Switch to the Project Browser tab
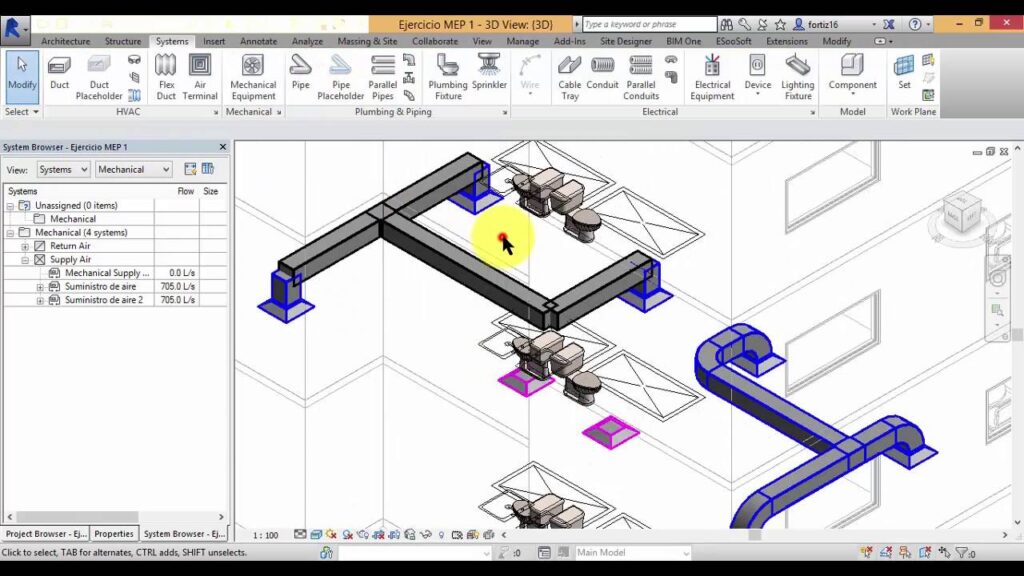The width and height of the screenshot is (1024, 576). point(46,534)
